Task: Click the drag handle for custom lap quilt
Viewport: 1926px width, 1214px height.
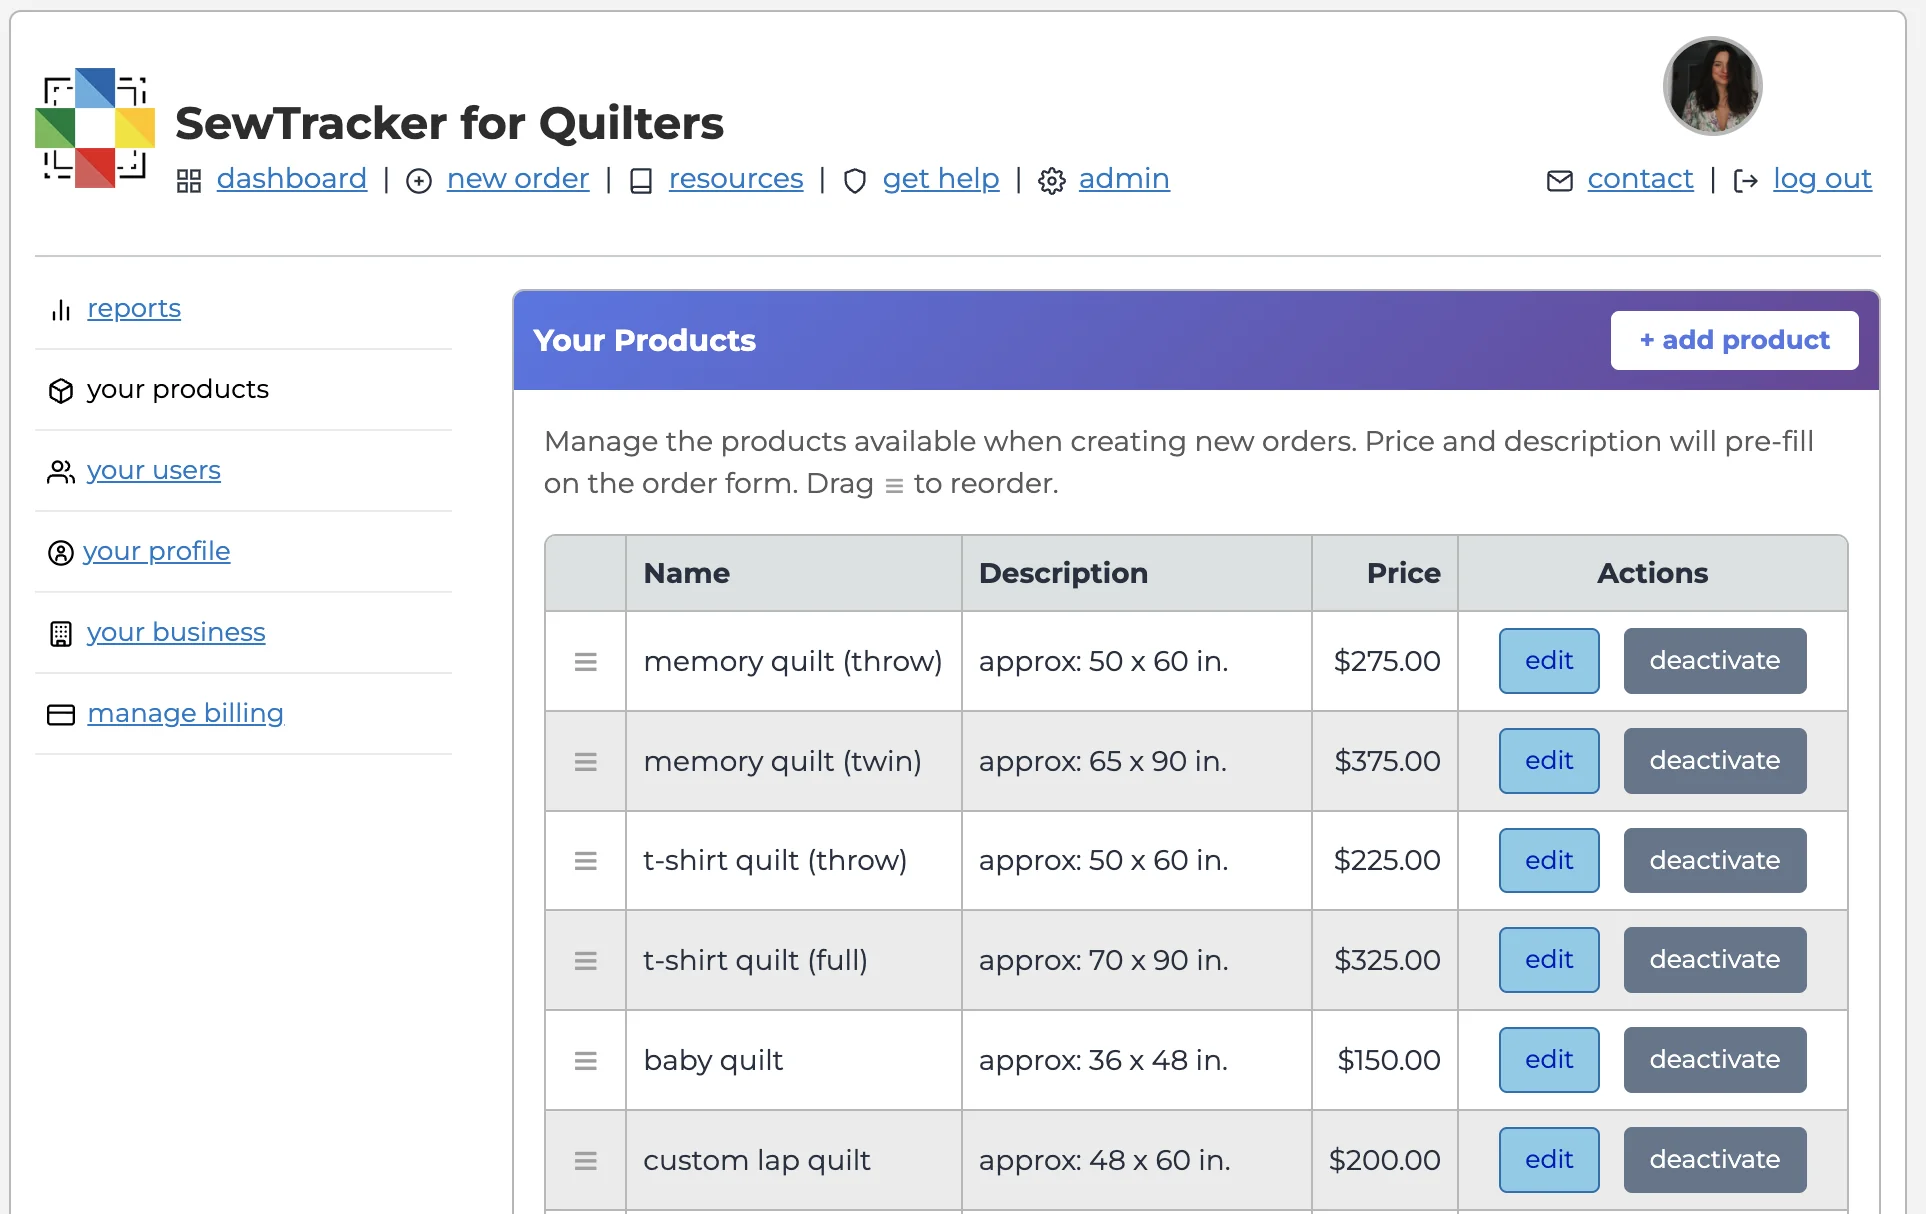Action: 585,1160
